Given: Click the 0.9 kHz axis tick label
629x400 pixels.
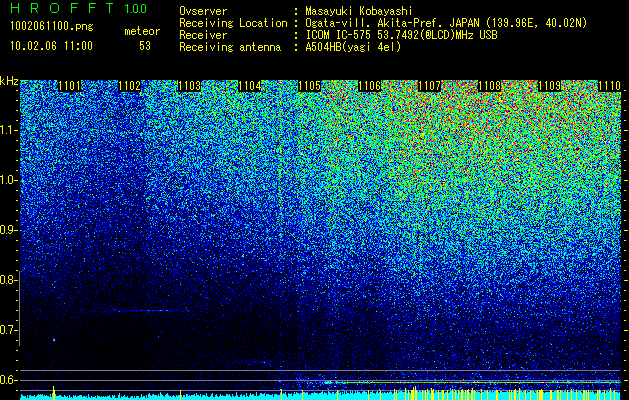Looking at the screenshot, I should pos(8,231).
